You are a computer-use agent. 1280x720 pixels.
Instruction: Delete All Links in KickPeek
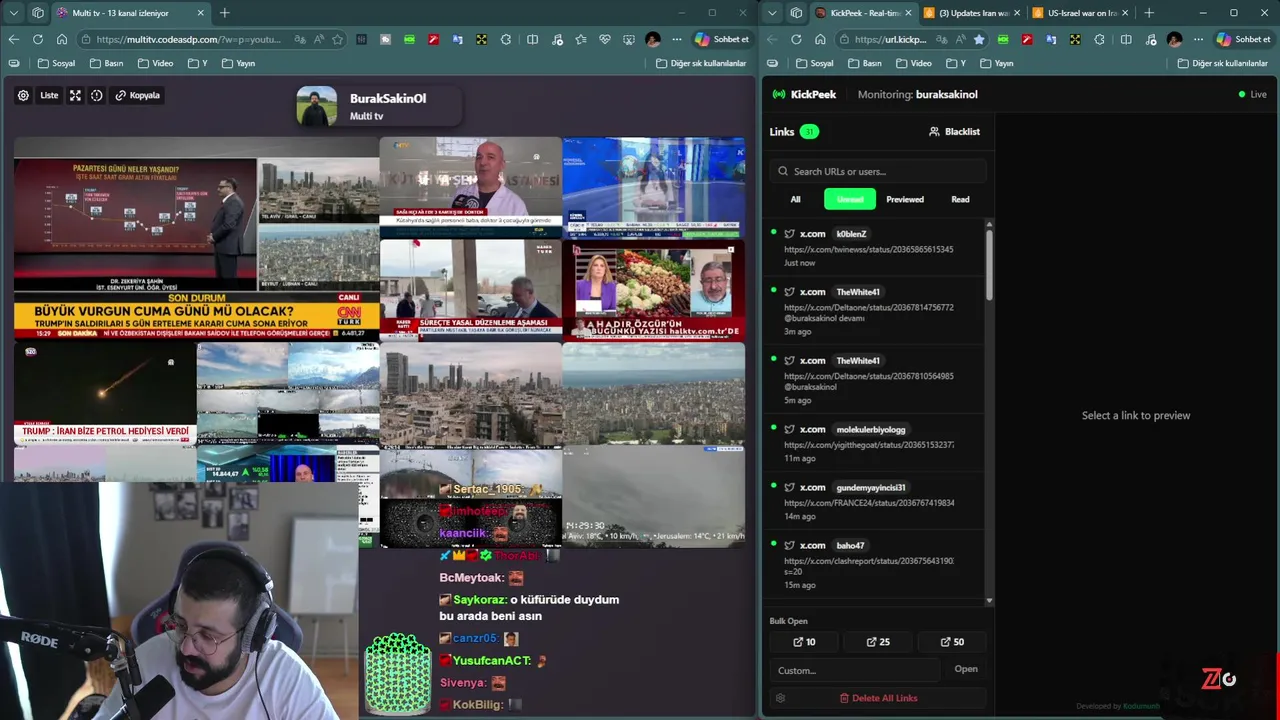pos(878,698)
